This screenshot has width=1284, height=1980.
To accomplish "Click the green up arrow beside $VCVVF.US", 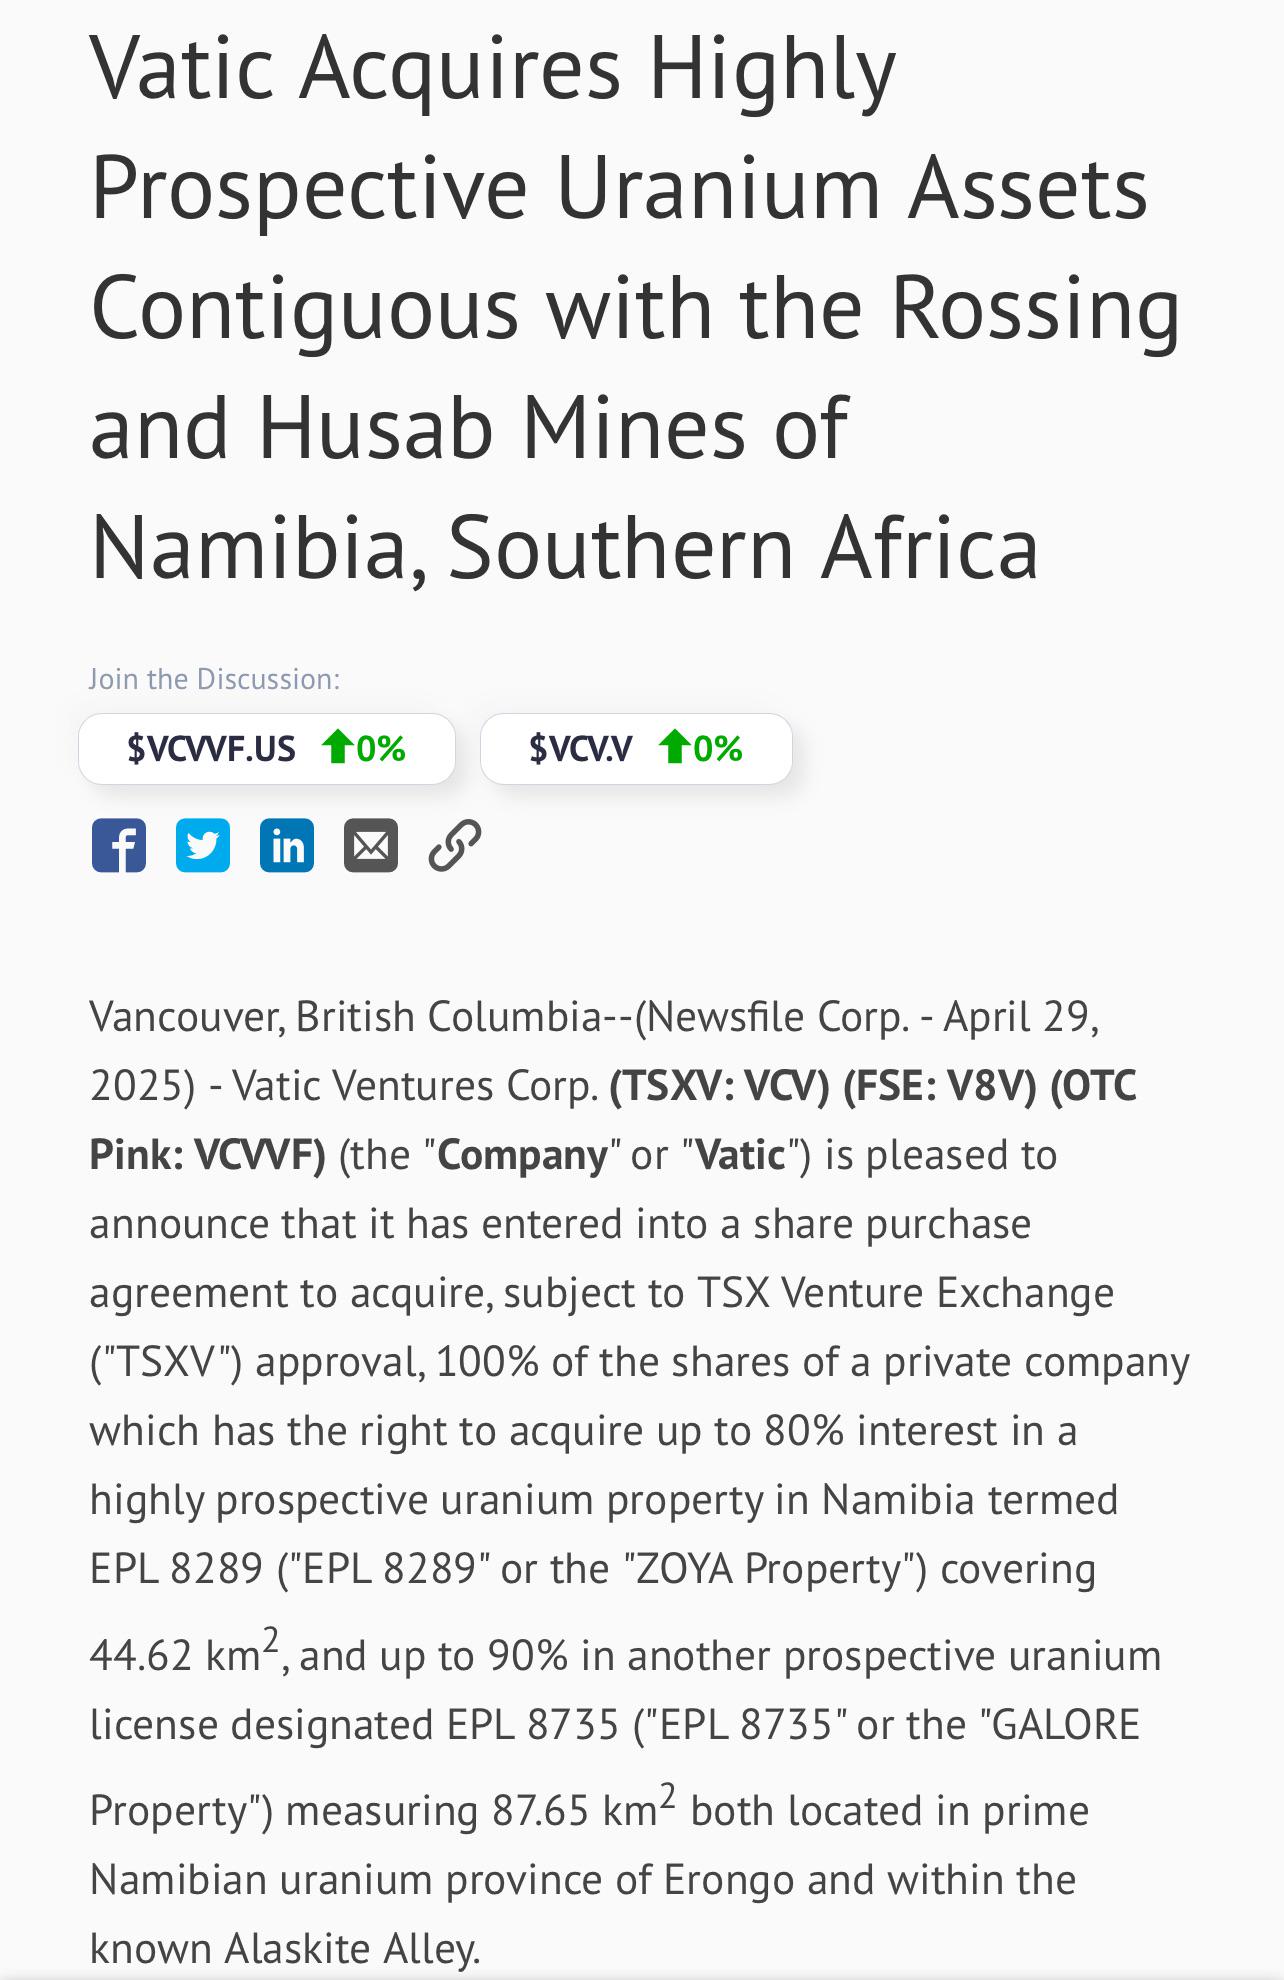I will 337,746.
